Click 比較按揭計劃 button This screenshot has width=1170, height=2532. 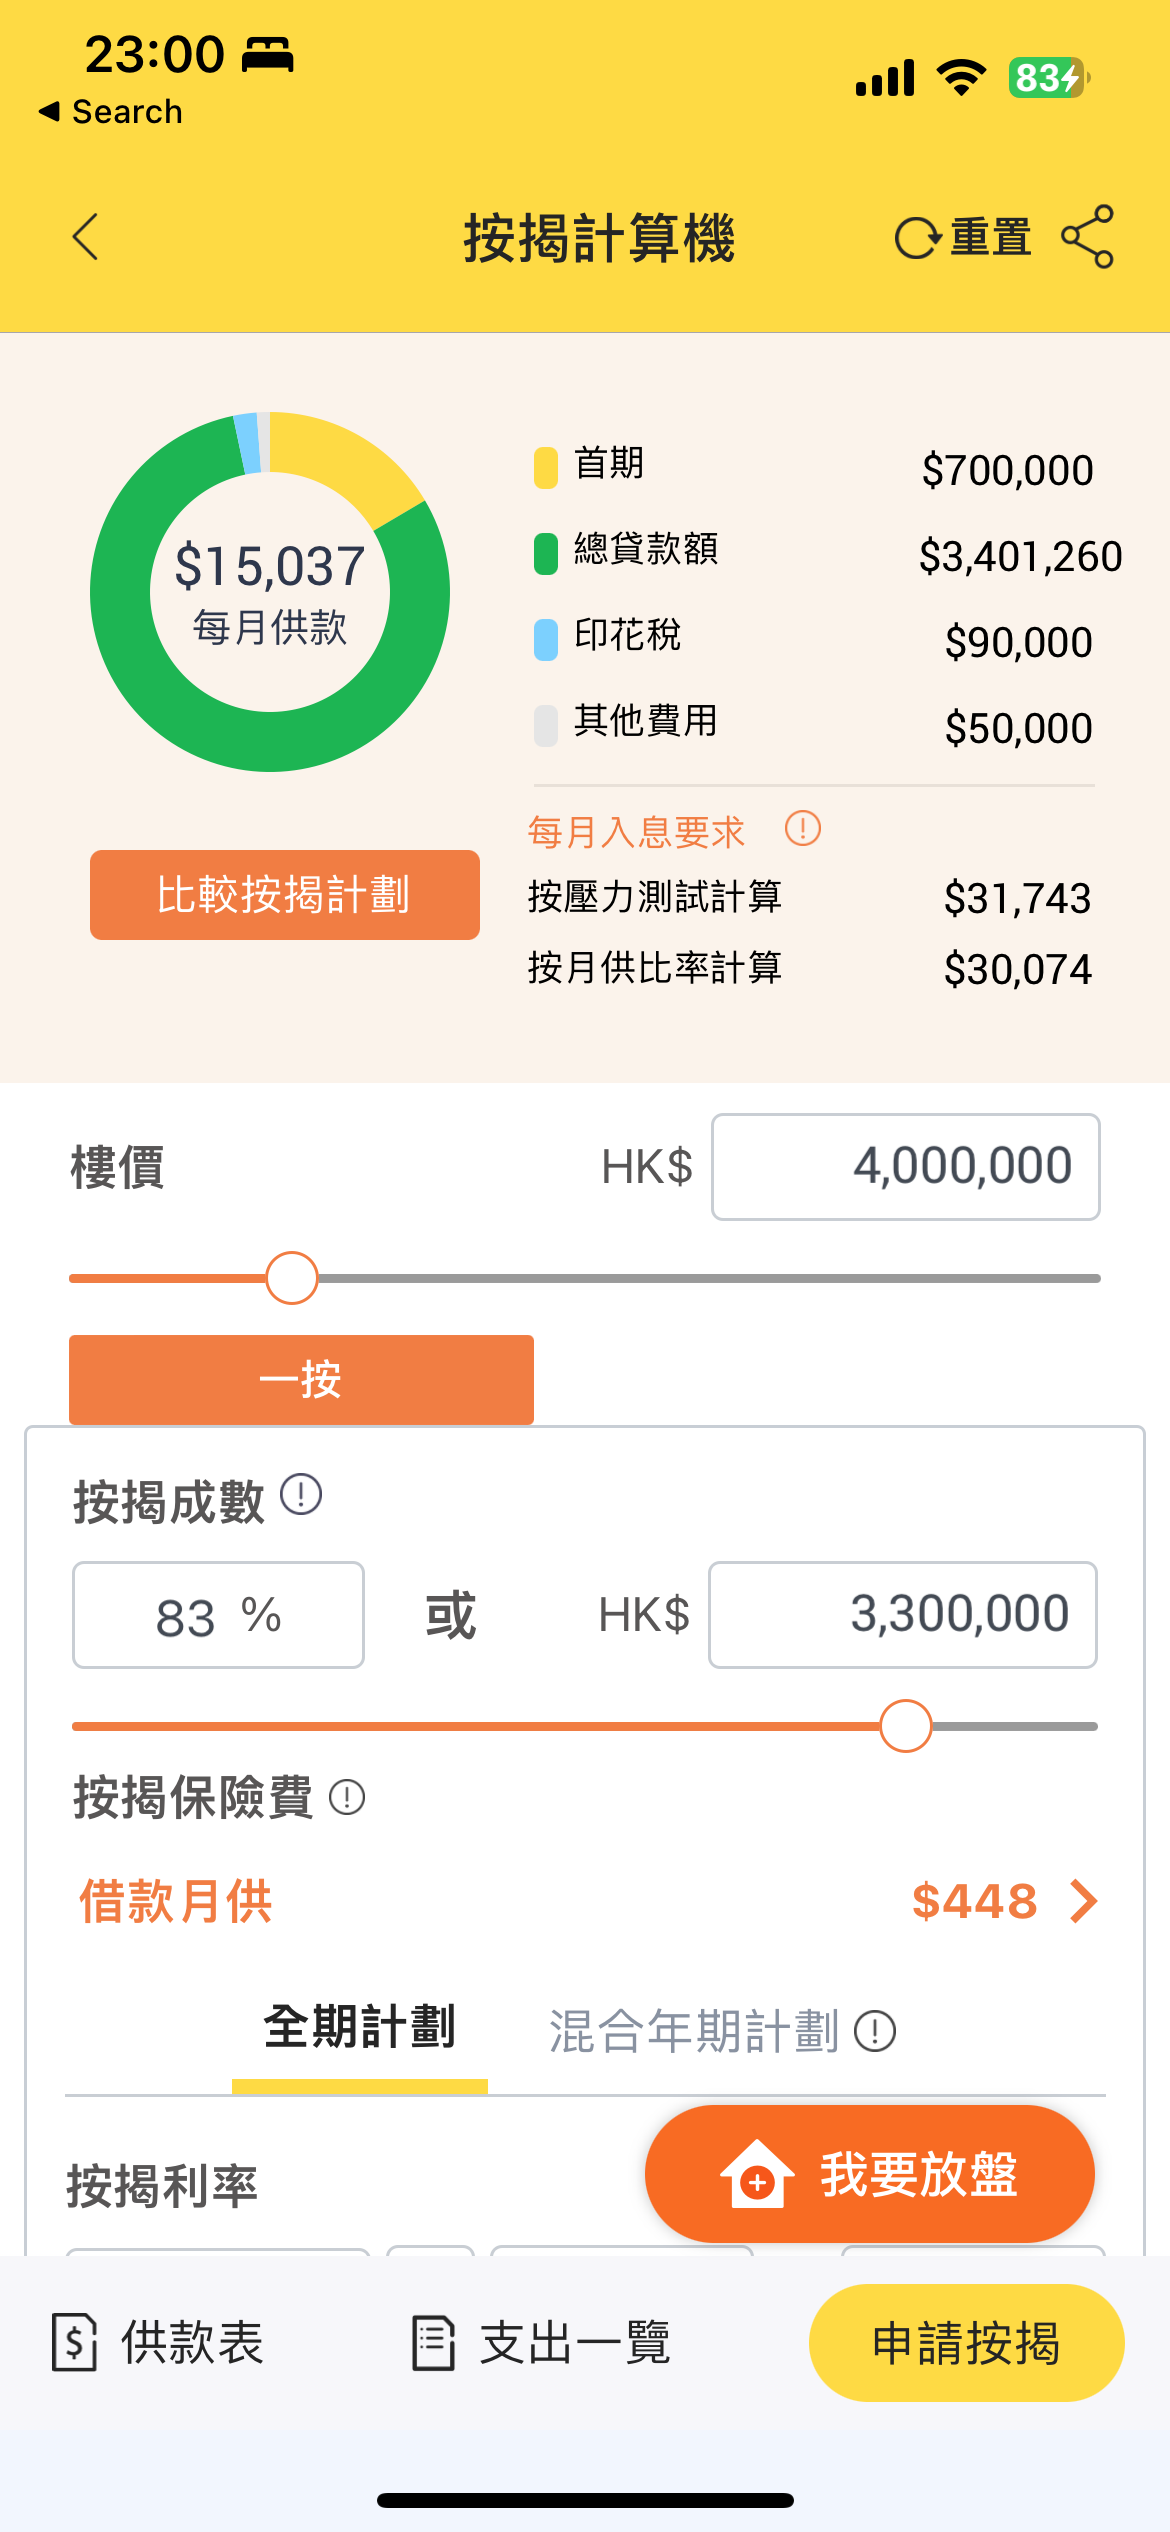(285, 895)
